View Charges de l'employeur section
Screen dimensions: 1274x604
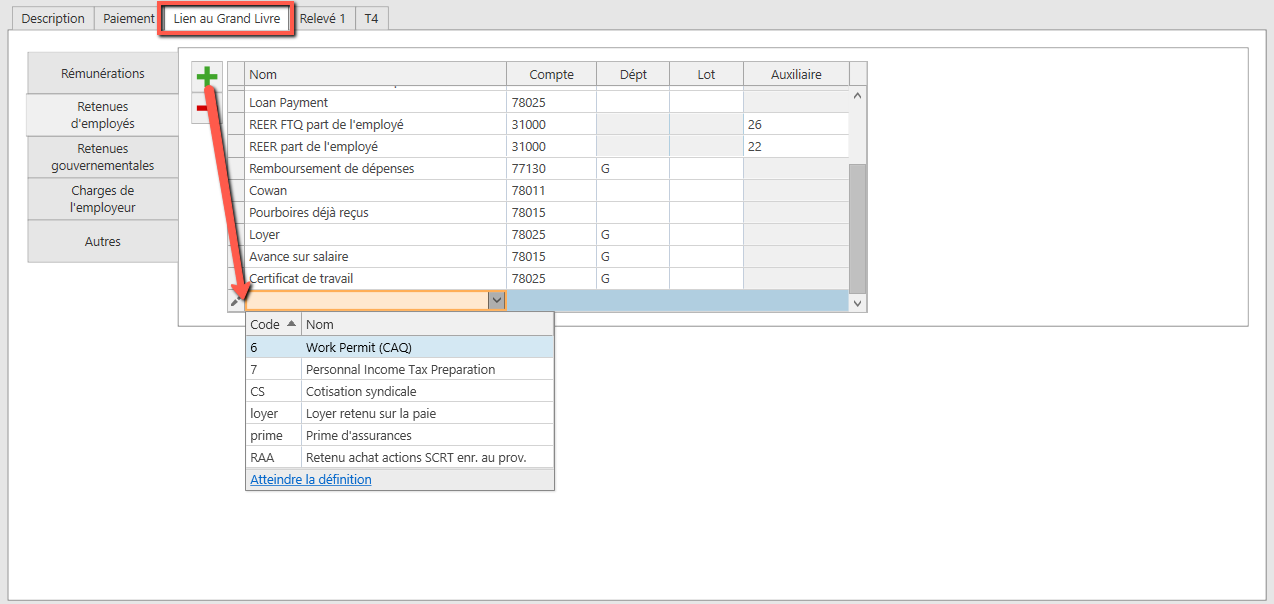[x=103, y=199]
